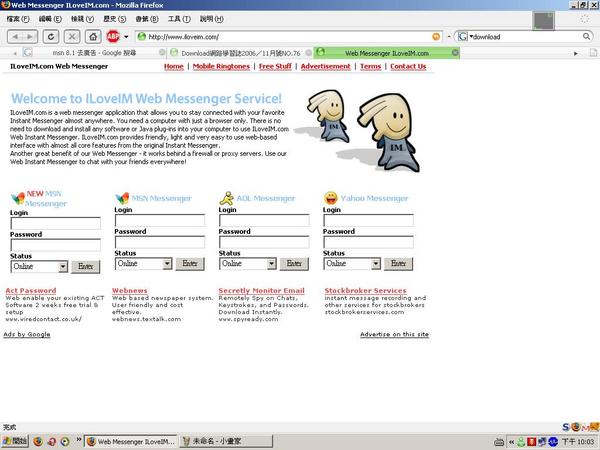Go to the browser home page icon
This screenshot has height=450, width=600.
click(x=93, y=37)
